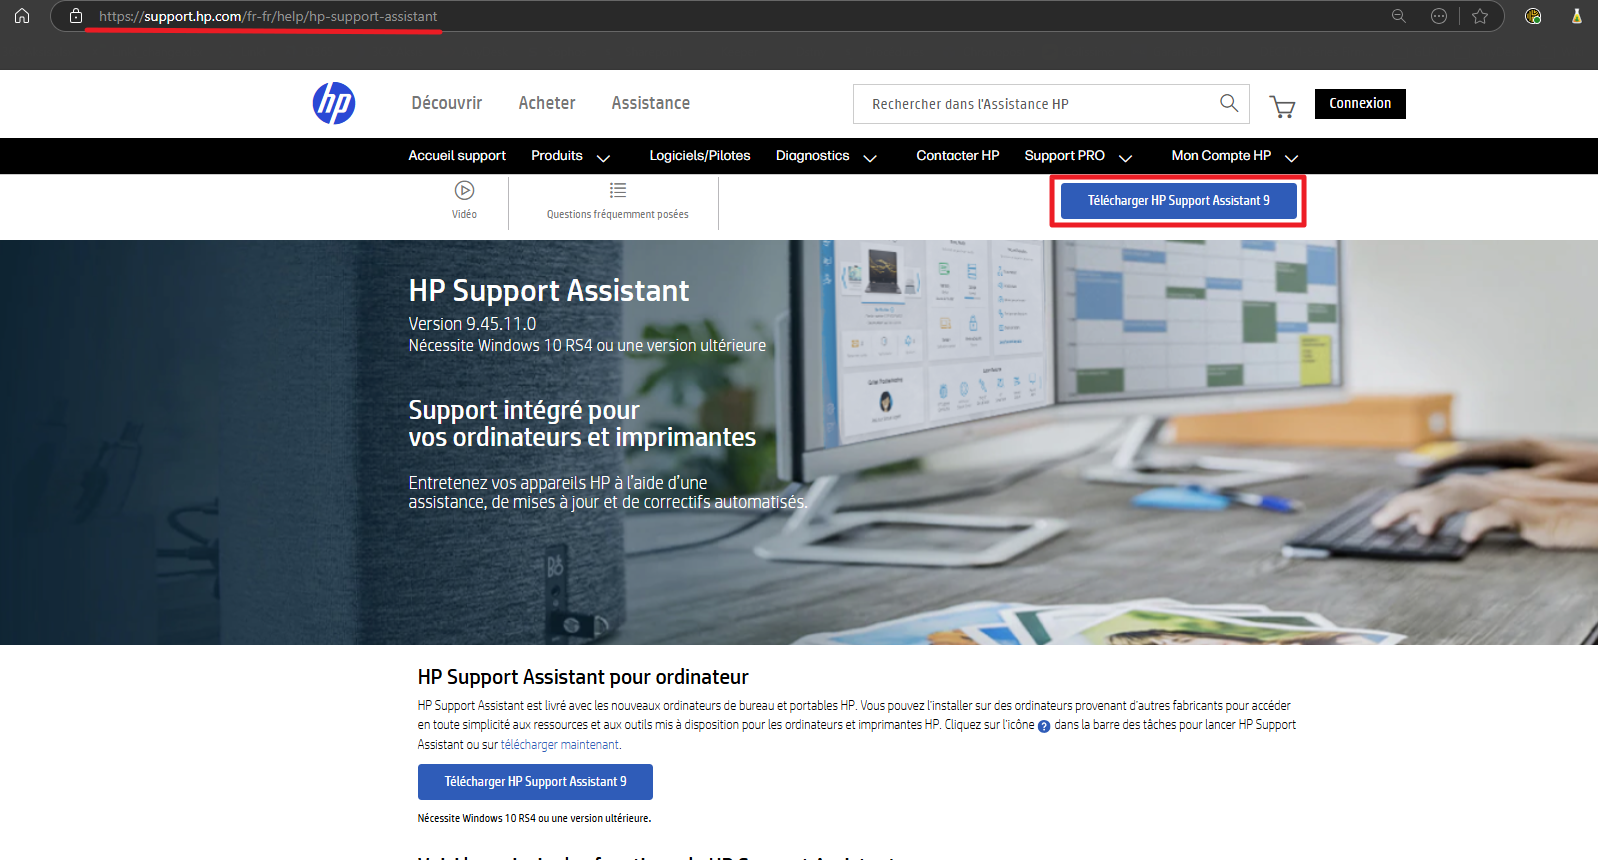
Task: Click the Vidéo play icon
Action: click(464, 190)
